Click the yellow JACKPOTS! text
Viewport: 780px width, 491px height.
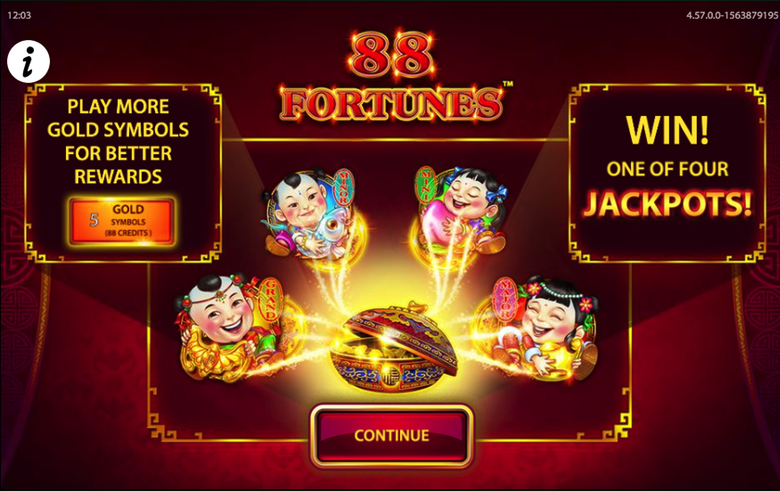pyautogui.click(x=667, y=203)
